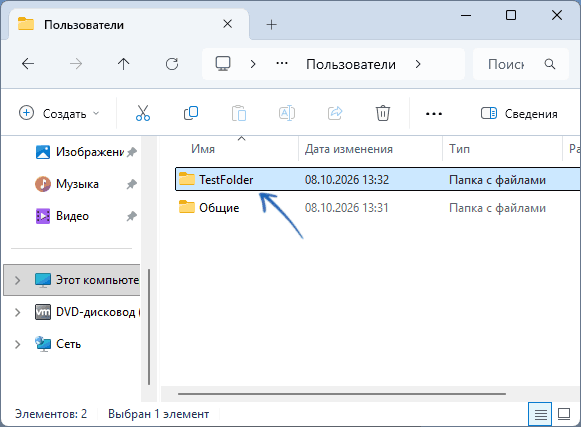
Task: Go back with the left arrow
Action: tap(28, 64)
